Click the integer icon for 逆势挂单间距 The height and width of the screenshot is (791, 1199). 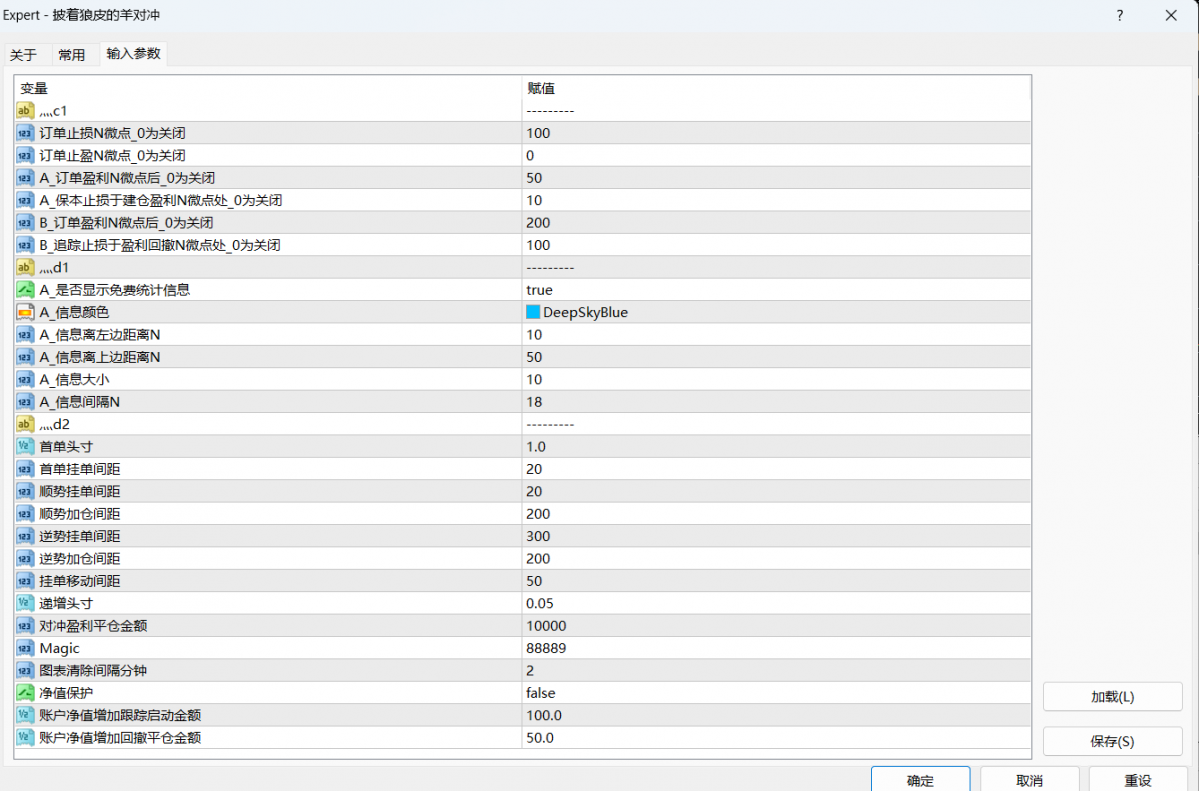pos(25,536)
